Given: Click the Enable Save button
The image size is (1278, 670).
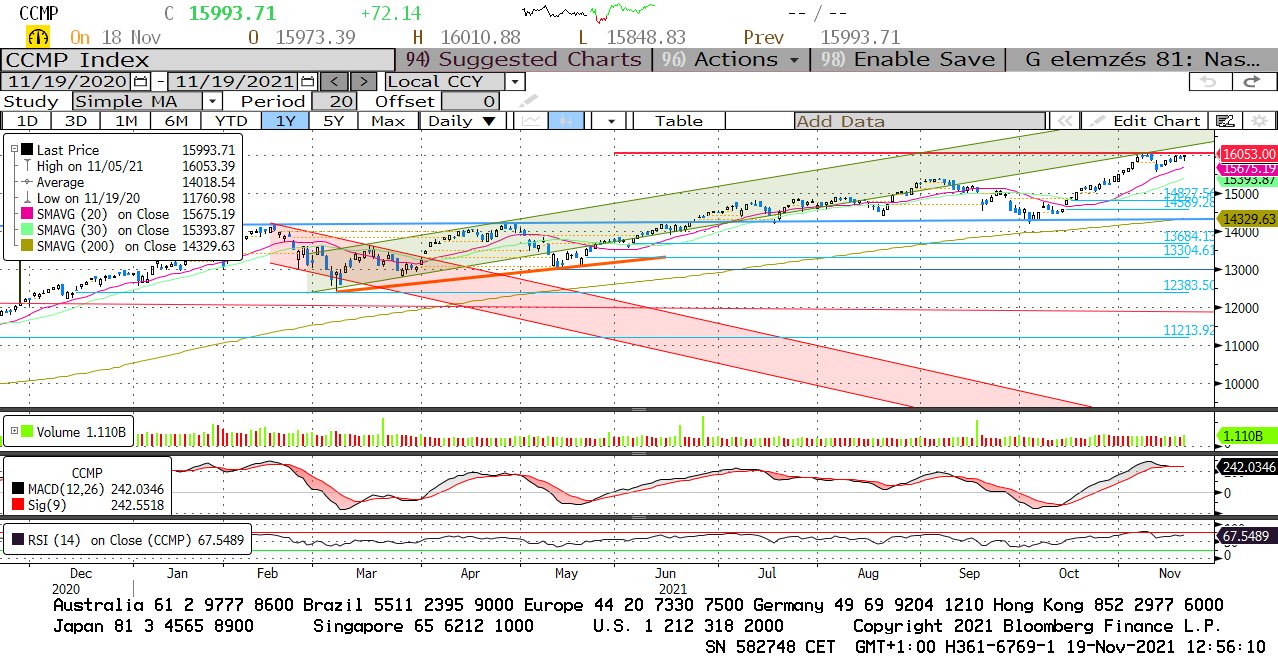Looking at the screenshot, I should coord(909,59).
